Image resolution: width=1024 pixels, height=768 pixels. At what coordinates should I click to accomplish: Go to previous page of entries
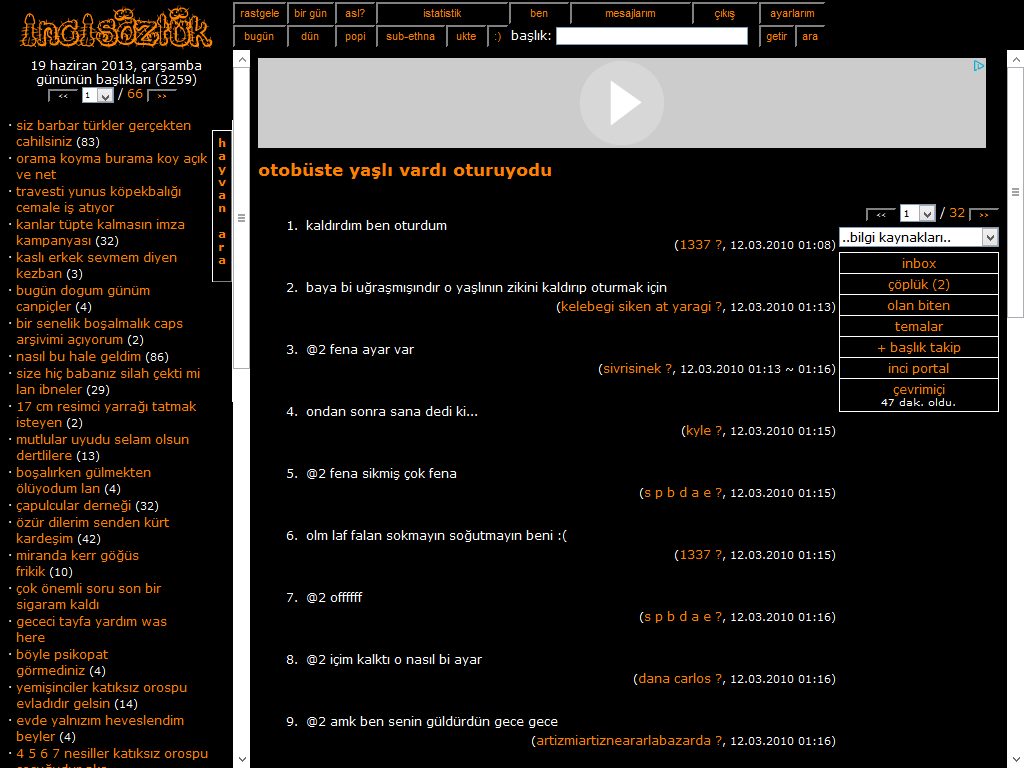coord(880,214)
